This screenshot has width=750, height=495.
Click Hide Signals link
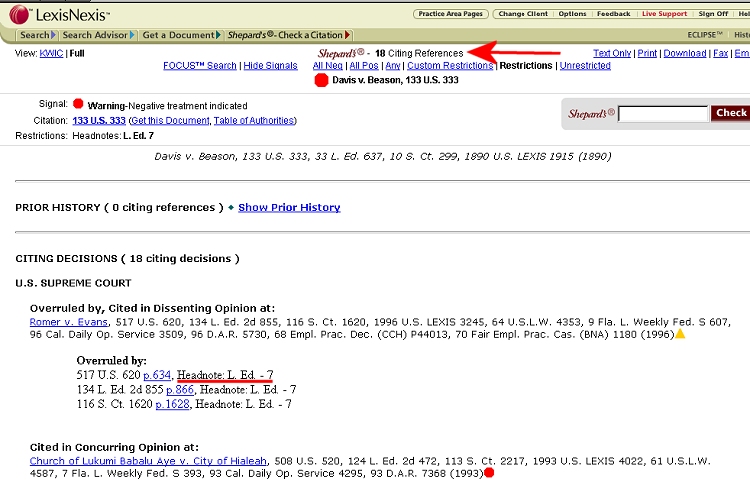pyautogui.click(x=270, y=66)
